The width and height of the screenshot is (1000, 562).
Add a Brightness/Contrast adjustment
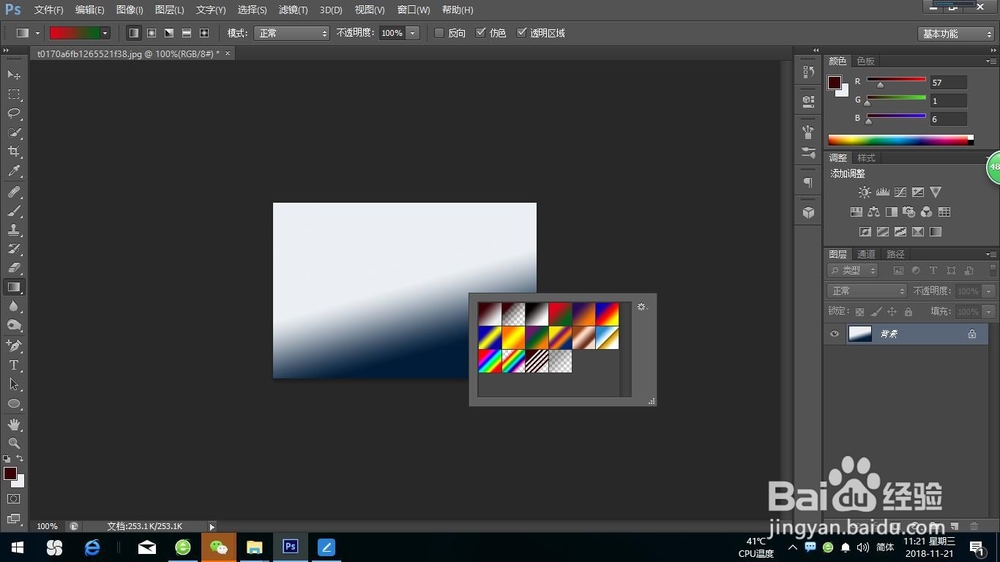(x=864, y=192)
